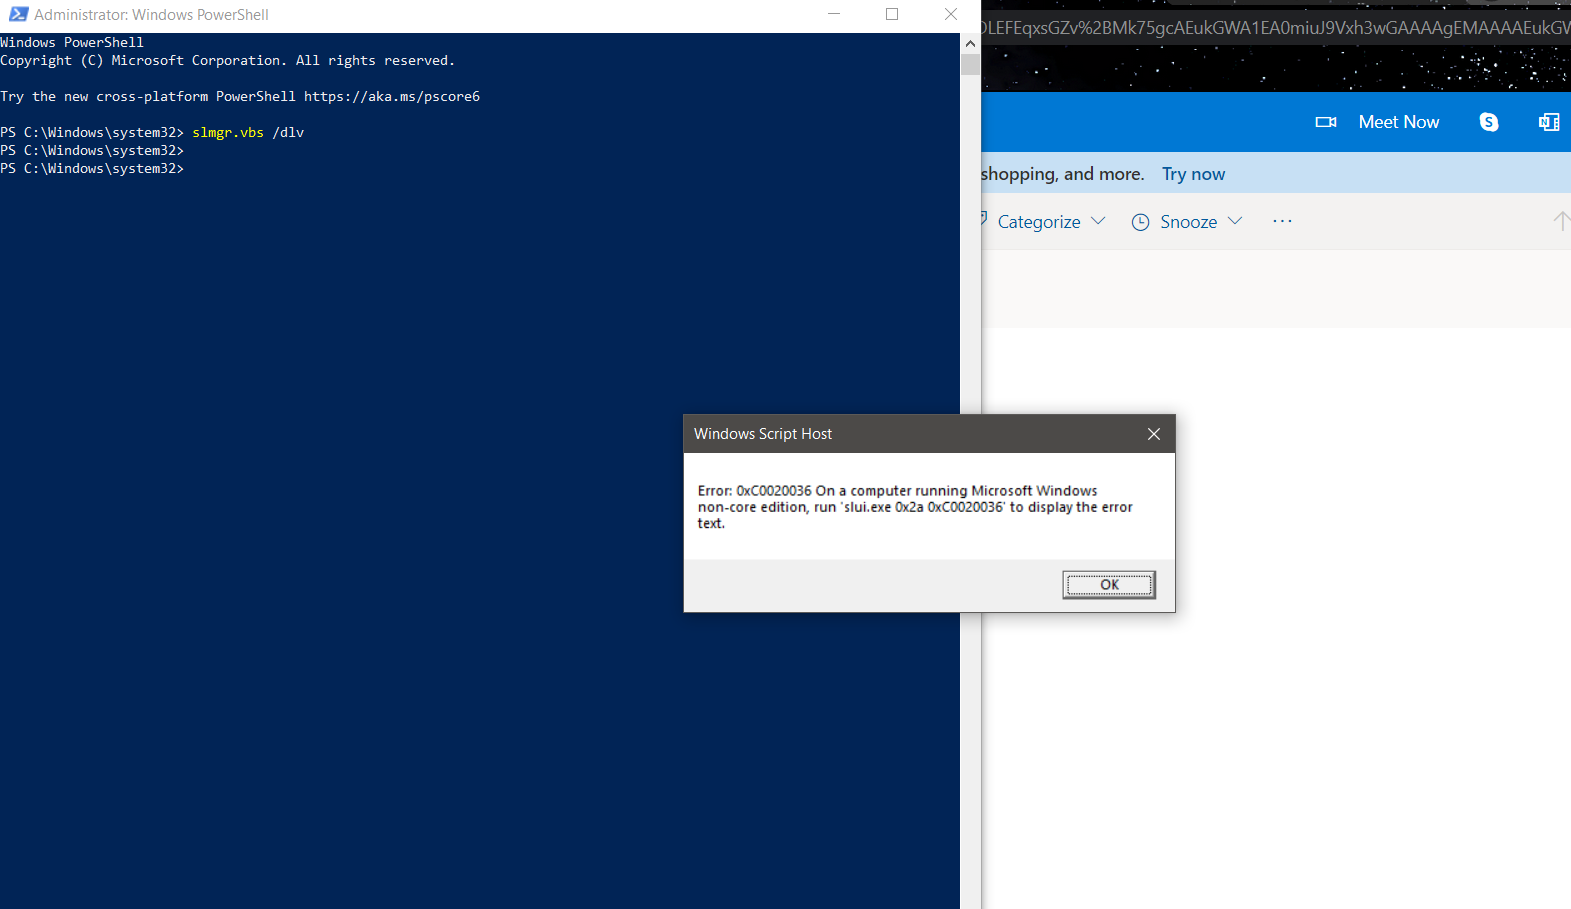1571x909 pixels.
Task: Click the Try now link
Action: 1193,174
